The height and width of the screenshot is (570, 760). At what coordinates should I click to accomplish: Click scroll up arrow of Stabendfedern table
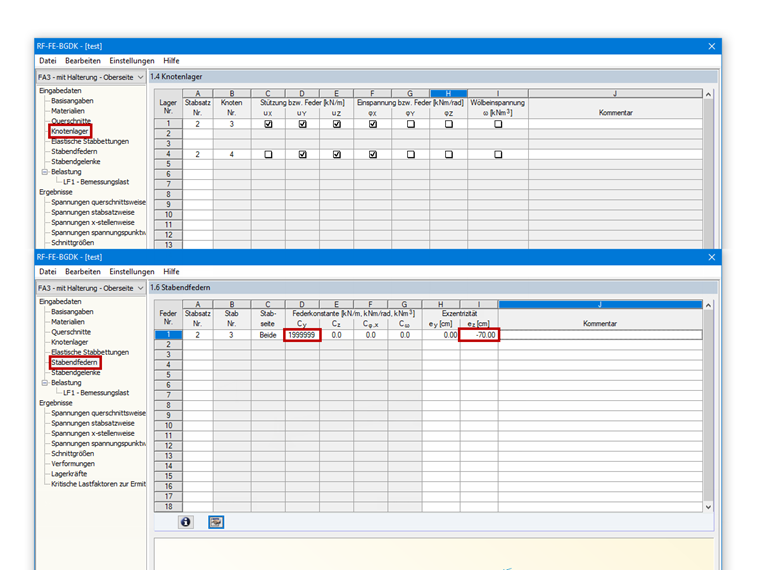pyautogui.click(x=708, y=305)
